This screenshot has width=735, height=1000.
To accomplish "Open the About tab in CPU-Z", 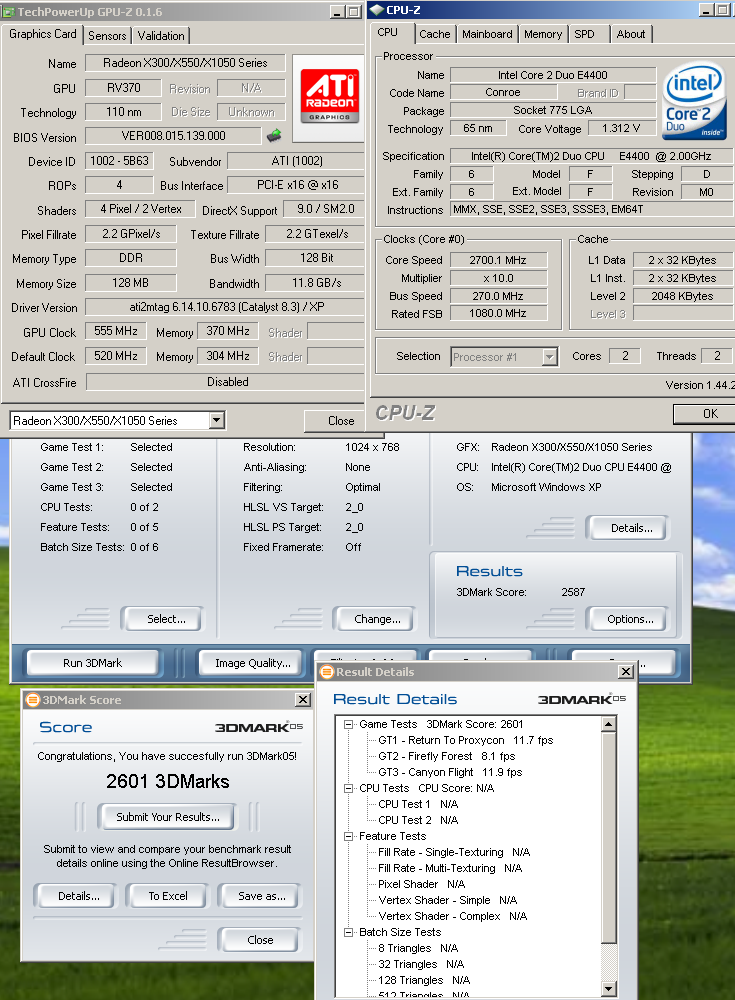I will 630,34.
